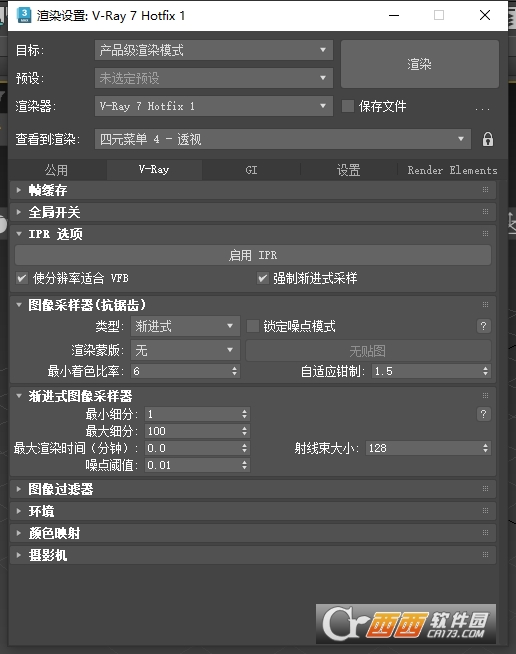The height and width of the screenshot is (654, 516).
Task: Adjust the 射线束大小 spinner arrows
Action: [485, 448]
